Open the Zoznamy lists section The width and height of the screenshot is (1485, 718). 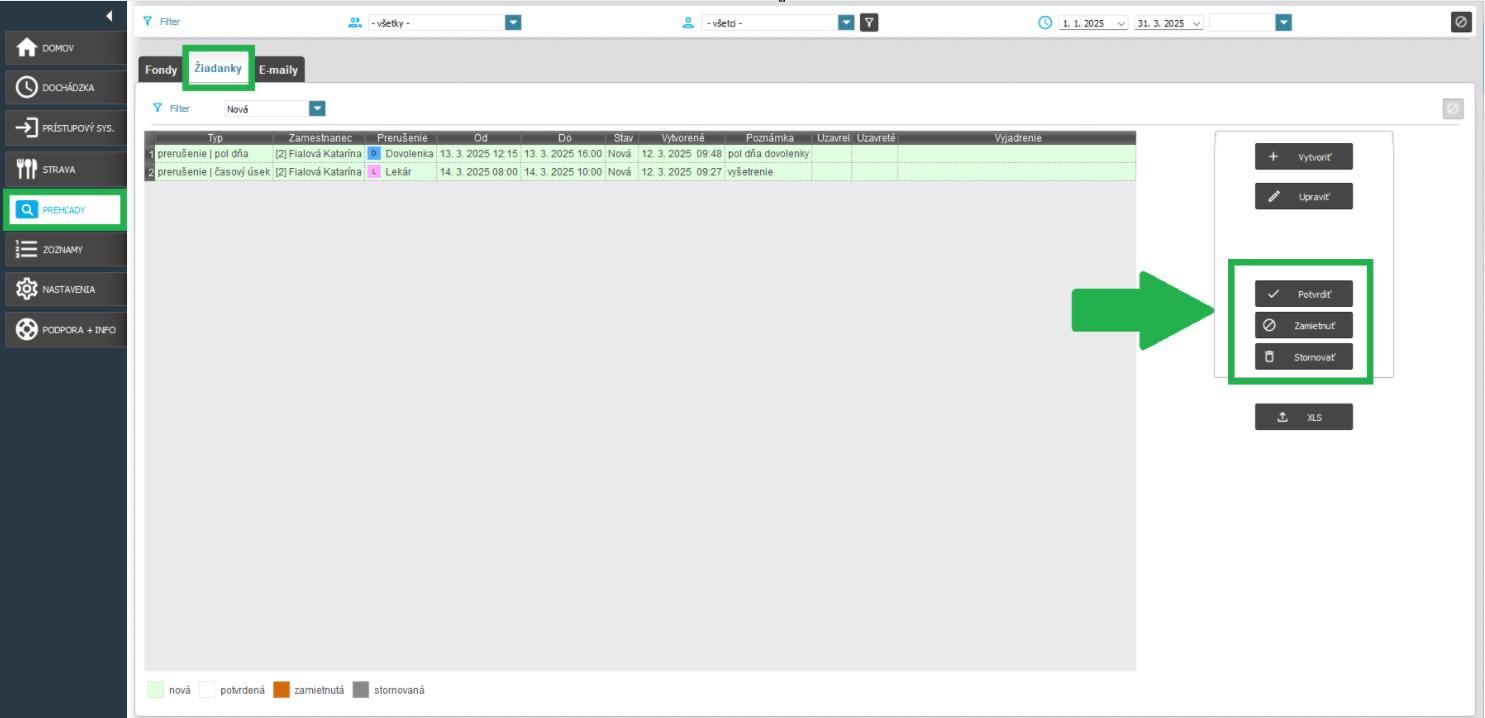click(64, 249)
